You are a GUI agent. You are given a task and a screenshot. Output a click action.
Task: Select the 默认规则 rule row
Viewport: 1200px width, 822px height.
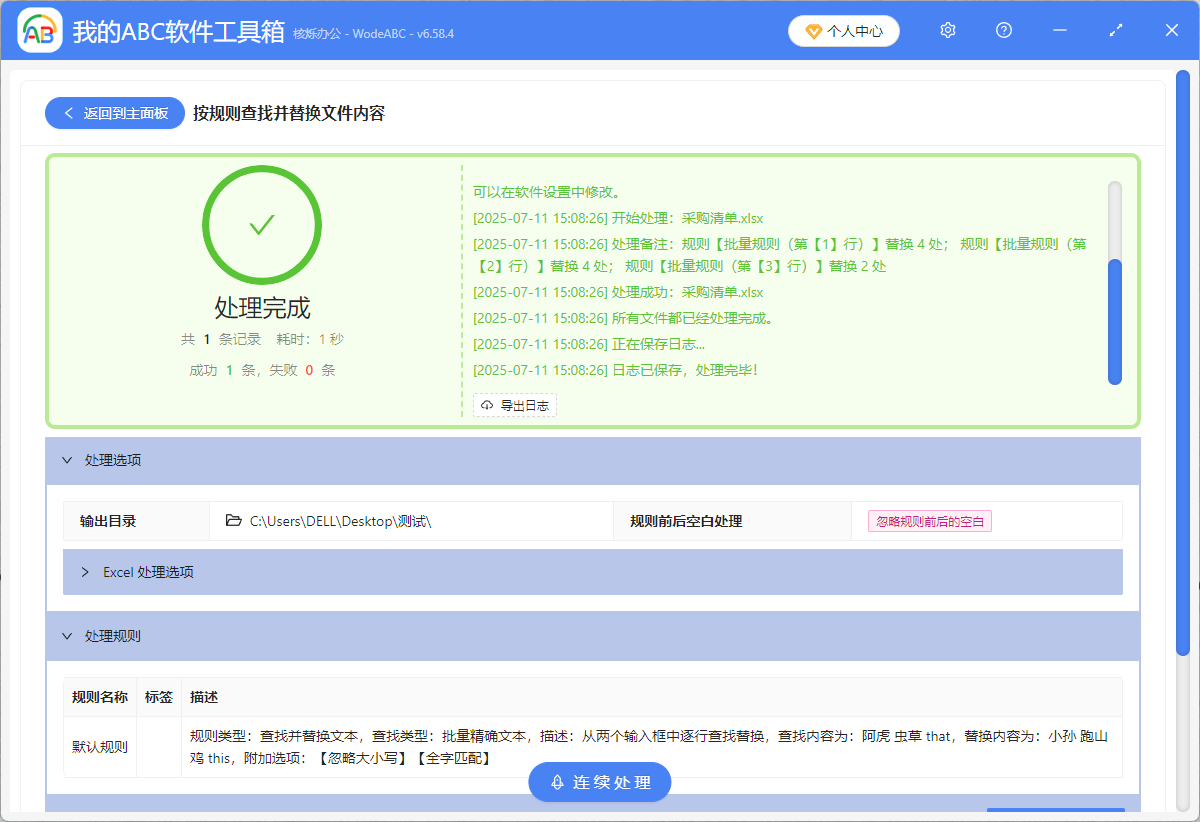[100, 746]
